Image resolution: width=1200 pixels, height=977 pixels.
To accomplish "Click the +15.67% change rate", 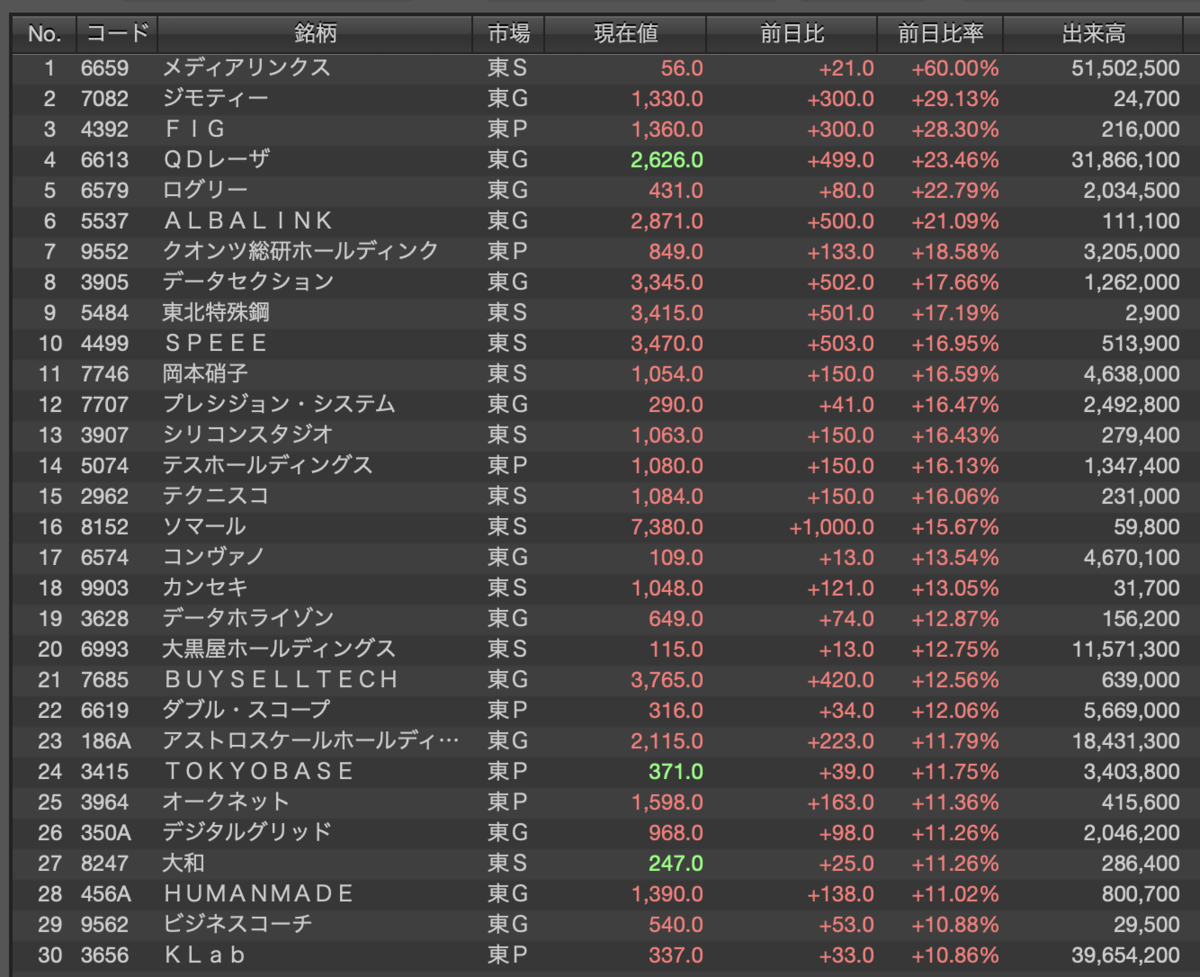I will [954, 527].
